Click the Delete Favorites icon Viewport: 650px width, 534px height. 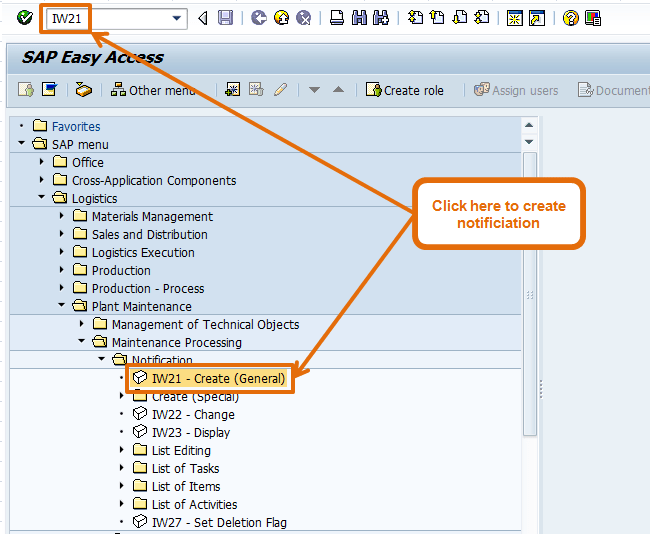[x=256, y=89]
